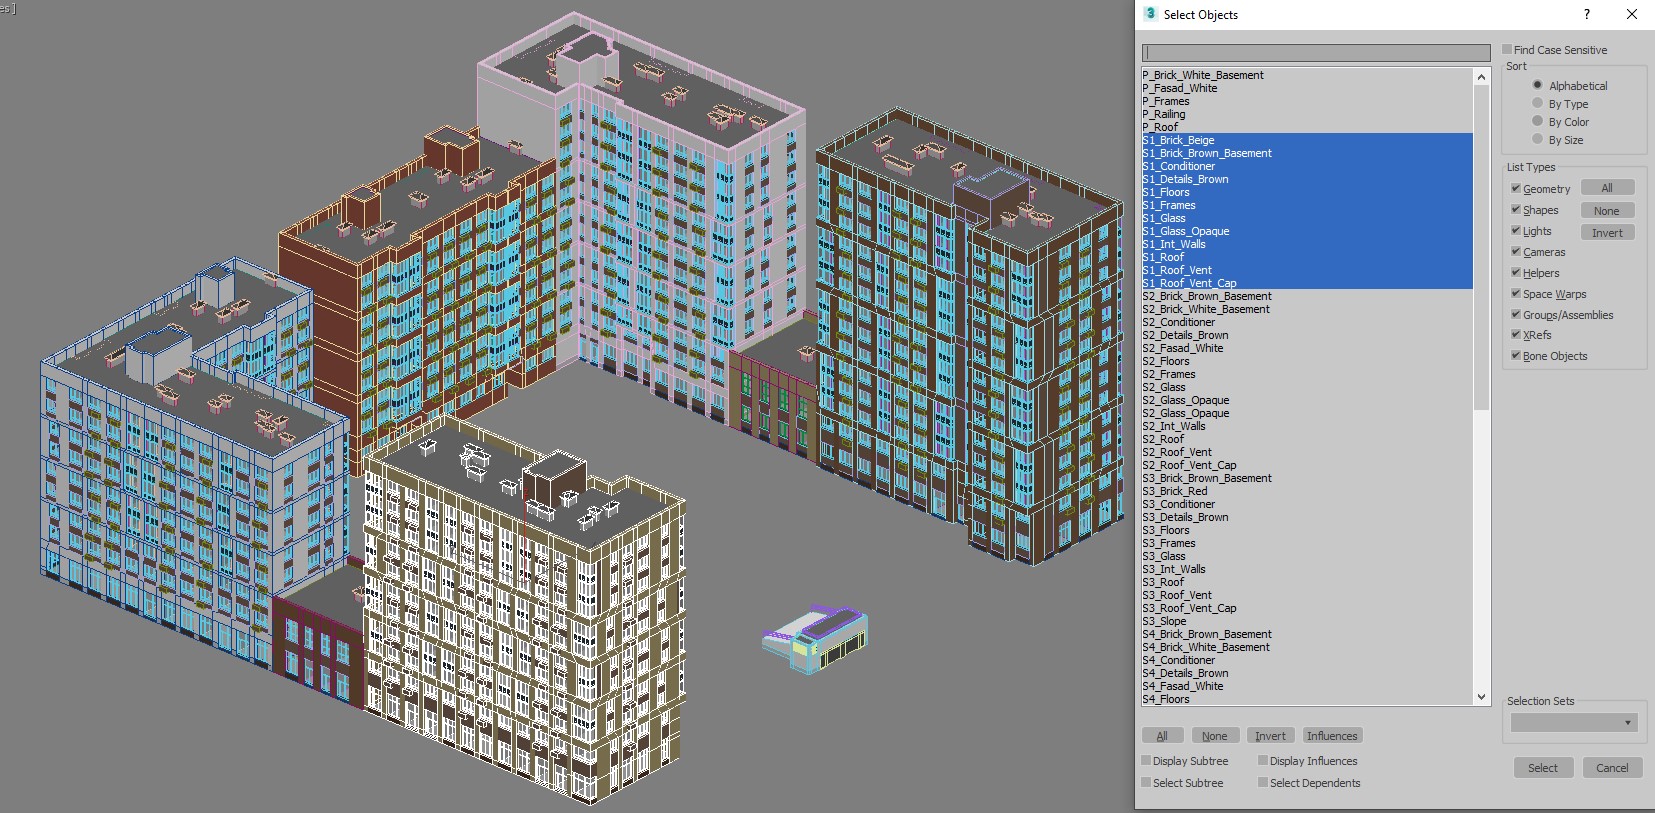
Task: Click the list scroll down arrow
Action: coord(1482,697)
